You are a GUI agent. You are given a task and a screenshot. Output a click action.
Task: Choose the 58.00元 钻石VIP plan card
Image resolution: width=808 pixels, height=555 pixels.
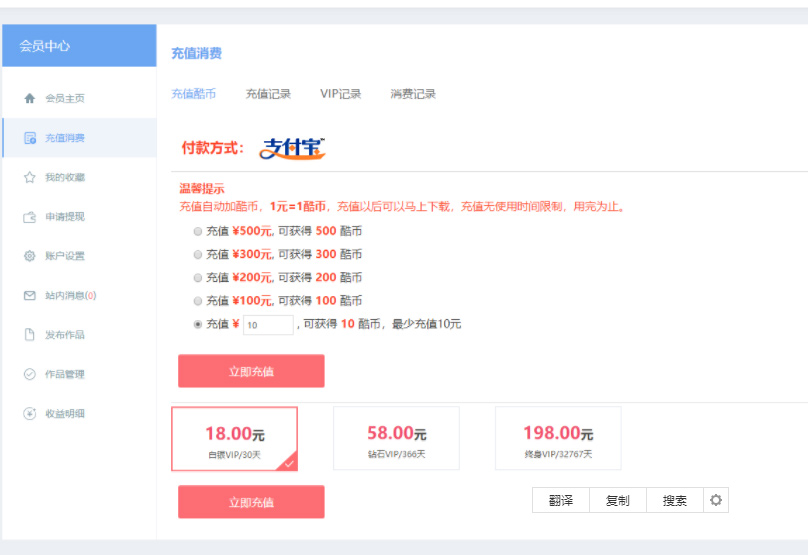point(396,438)
